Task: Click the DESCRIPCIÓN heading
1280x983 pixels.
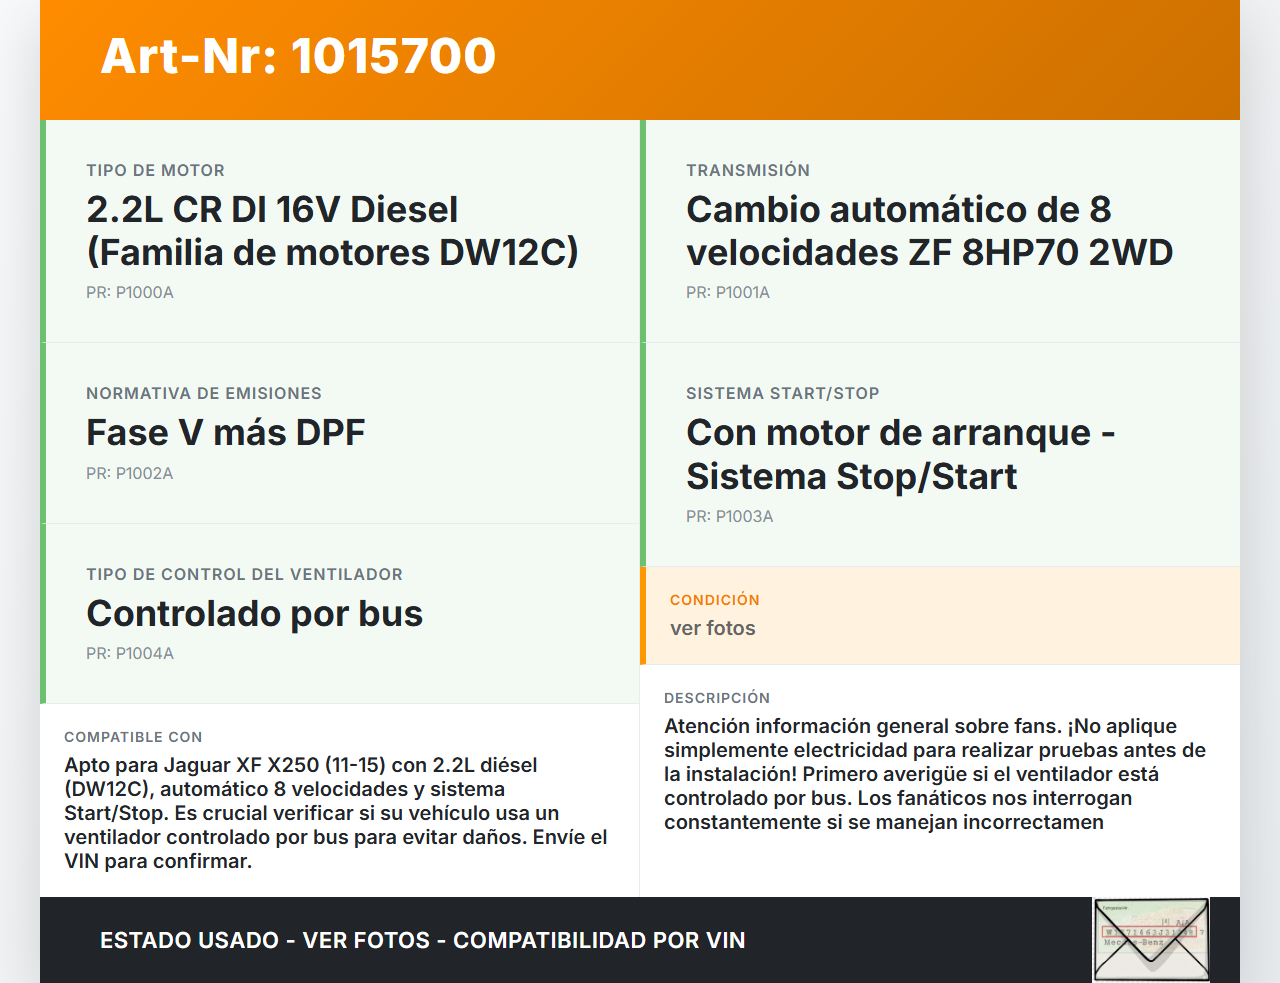Action: click(717, 698)
